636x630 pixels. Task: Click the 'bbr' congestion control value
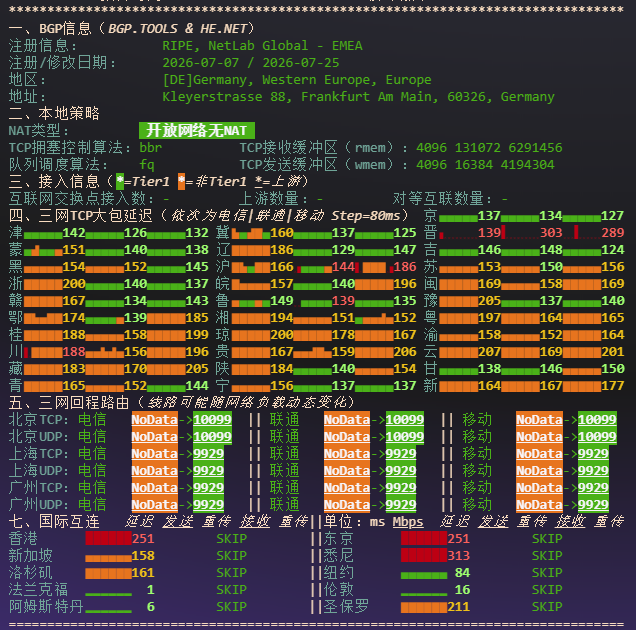coord(150,148)
